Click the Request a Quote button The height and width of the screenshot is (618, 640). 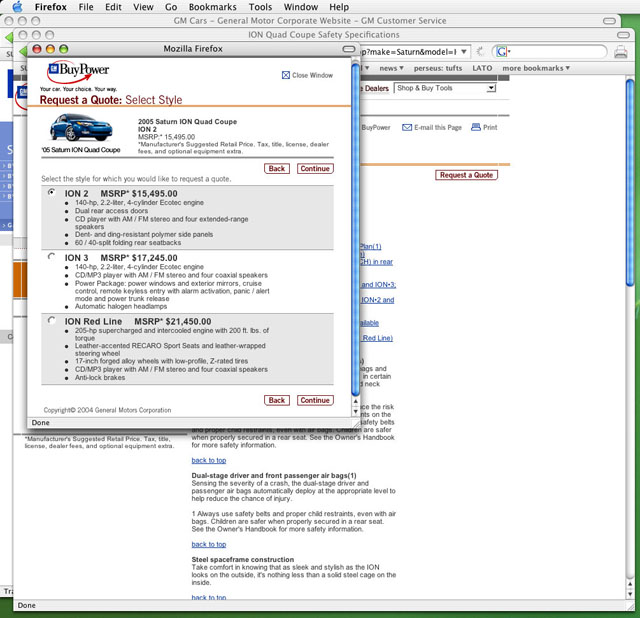466,175
